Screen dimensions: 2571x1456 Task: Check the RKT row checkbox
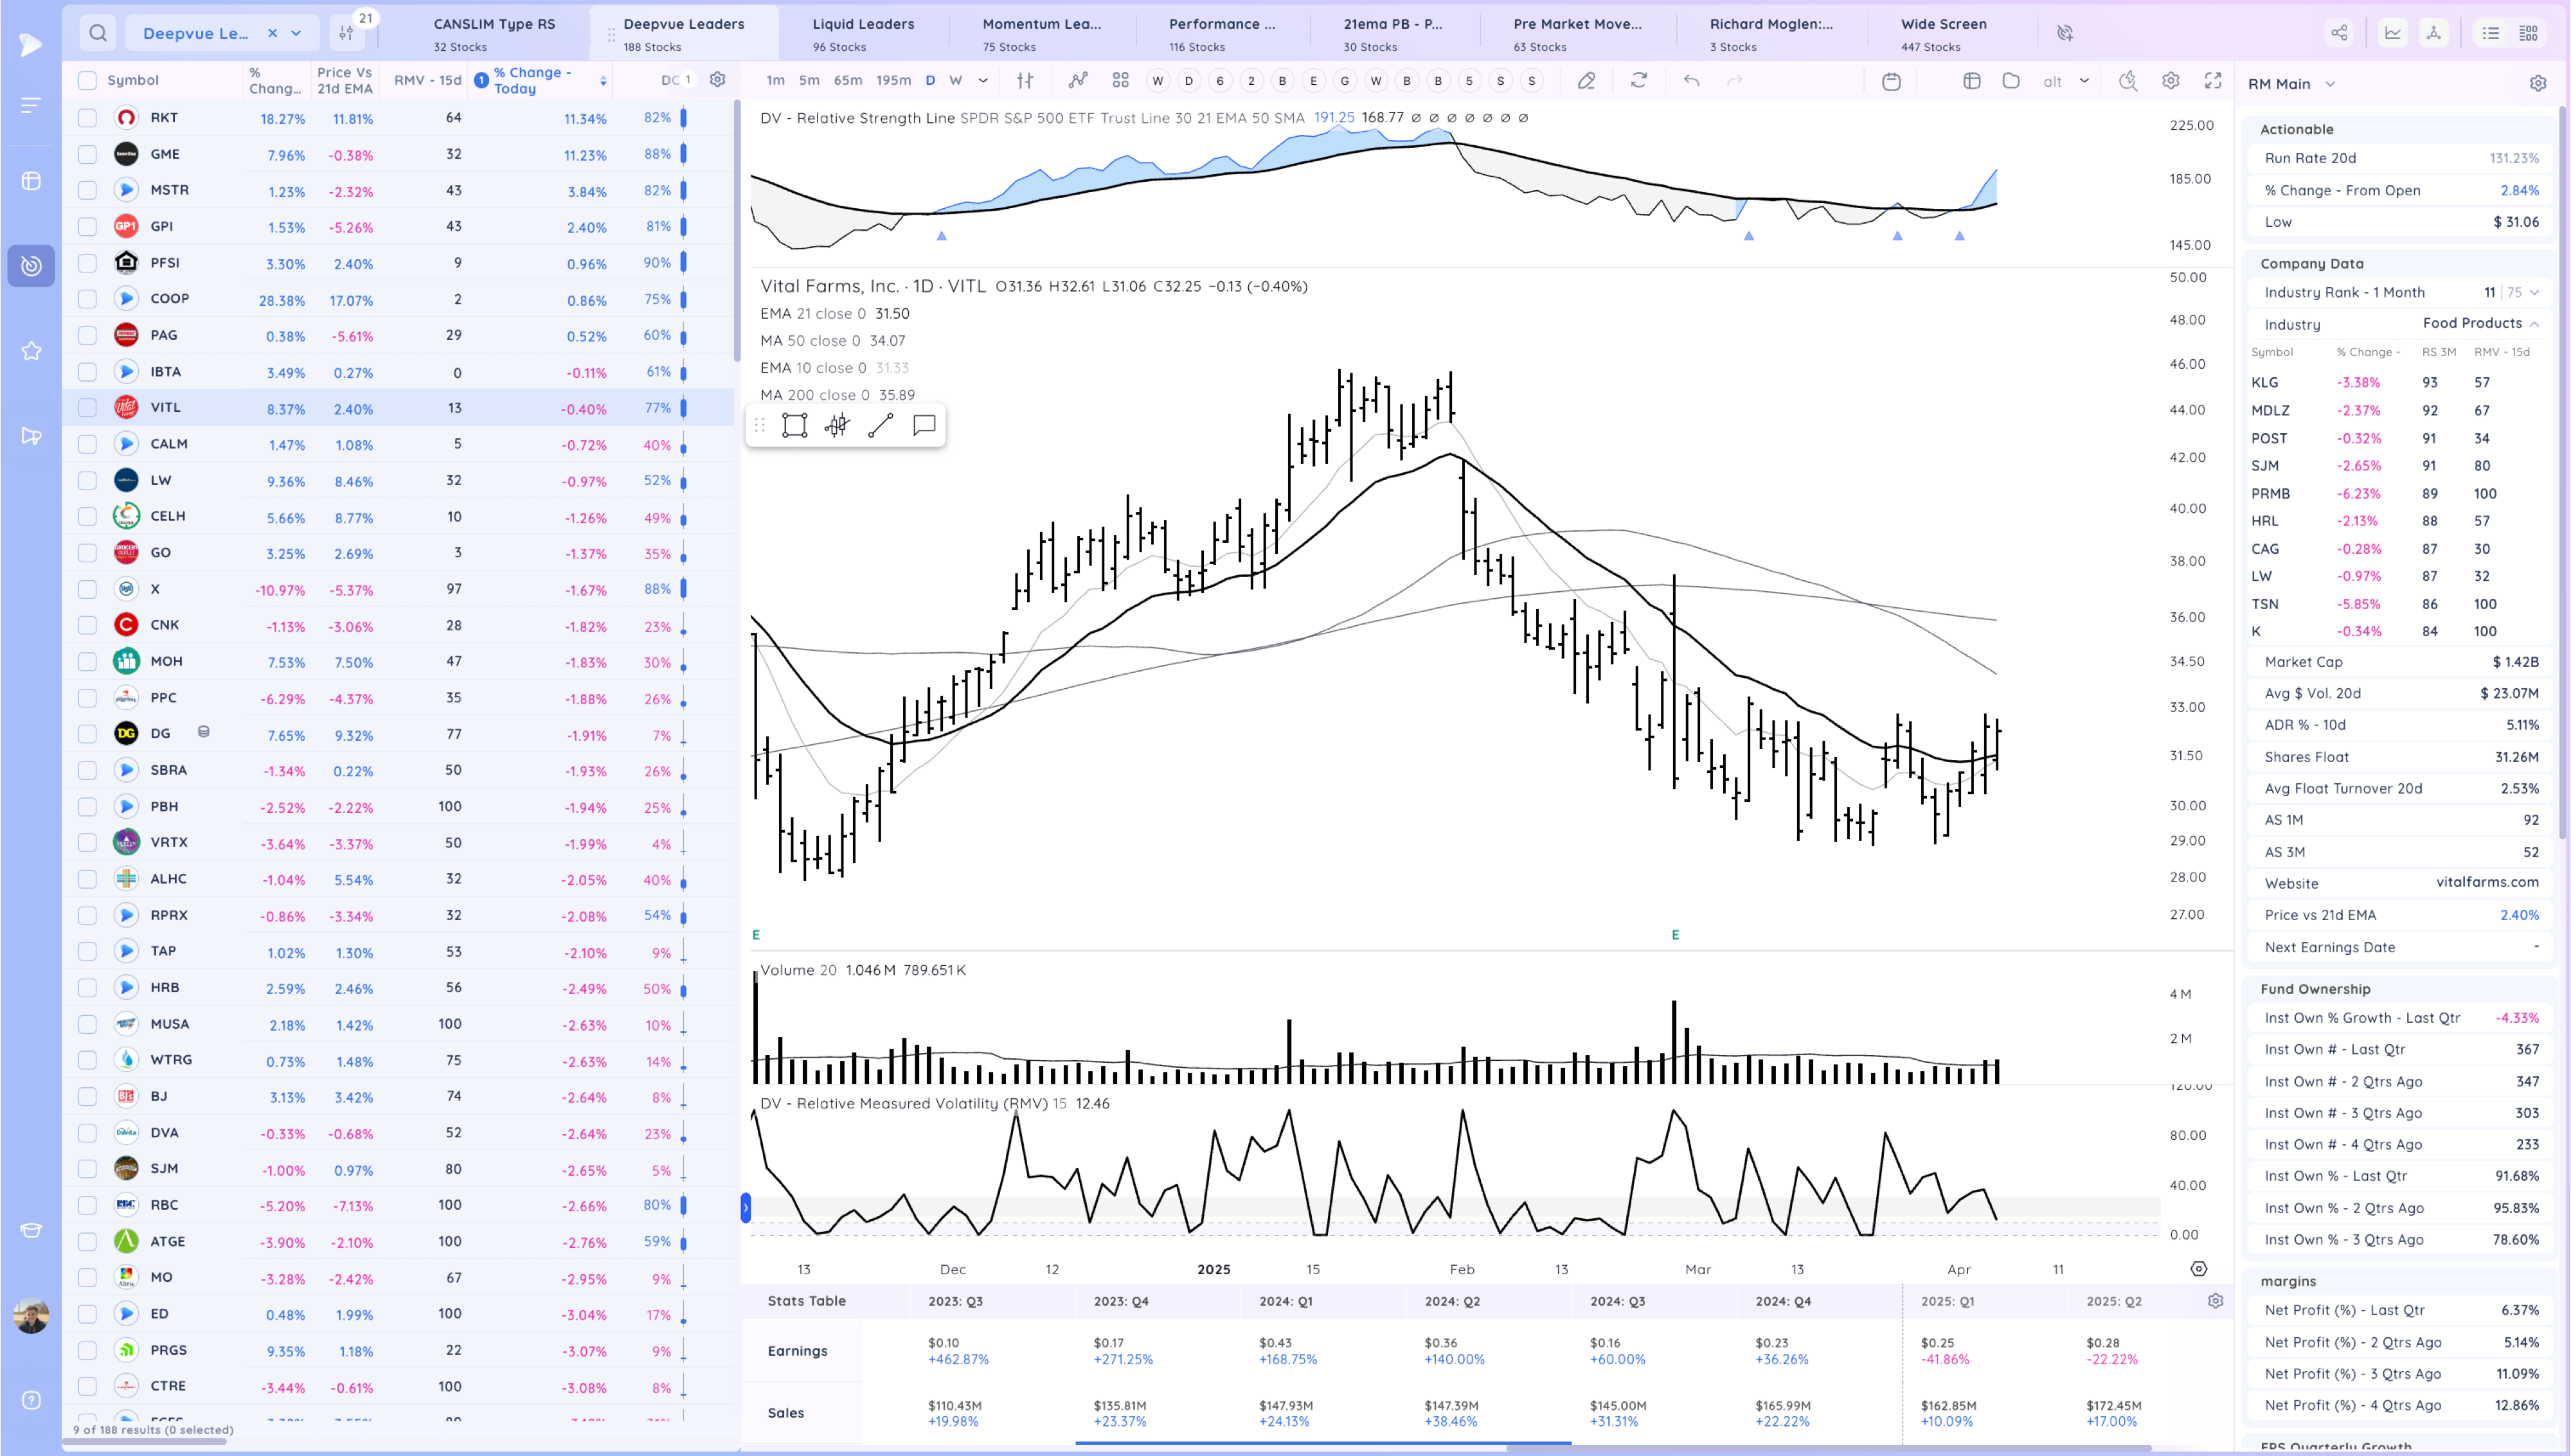coord(87,118)
